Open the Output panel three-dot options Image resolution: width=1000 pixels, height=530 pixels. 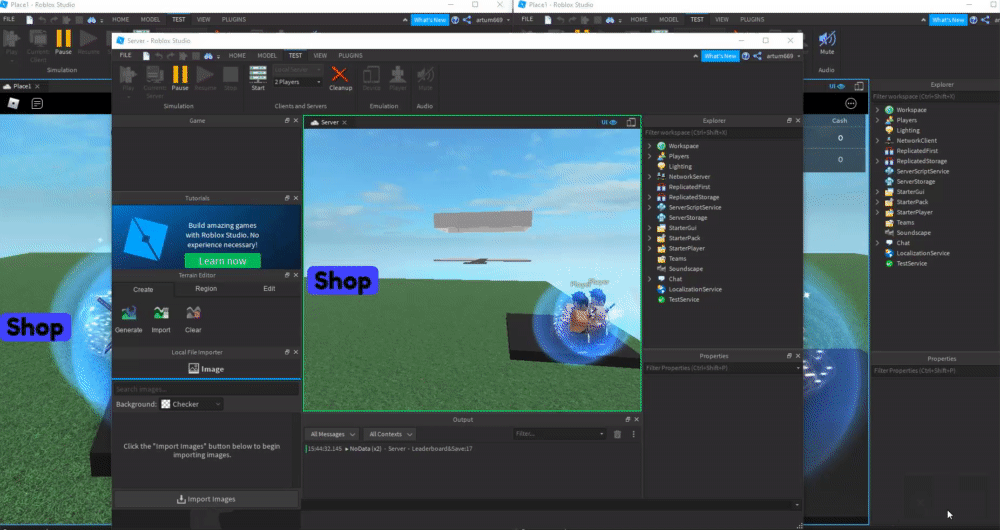[633, 434]
